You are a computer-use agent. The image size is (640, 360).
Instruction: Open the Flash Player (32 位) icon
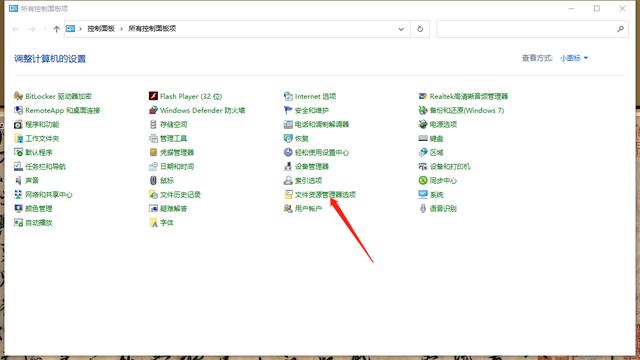point(153,96)
